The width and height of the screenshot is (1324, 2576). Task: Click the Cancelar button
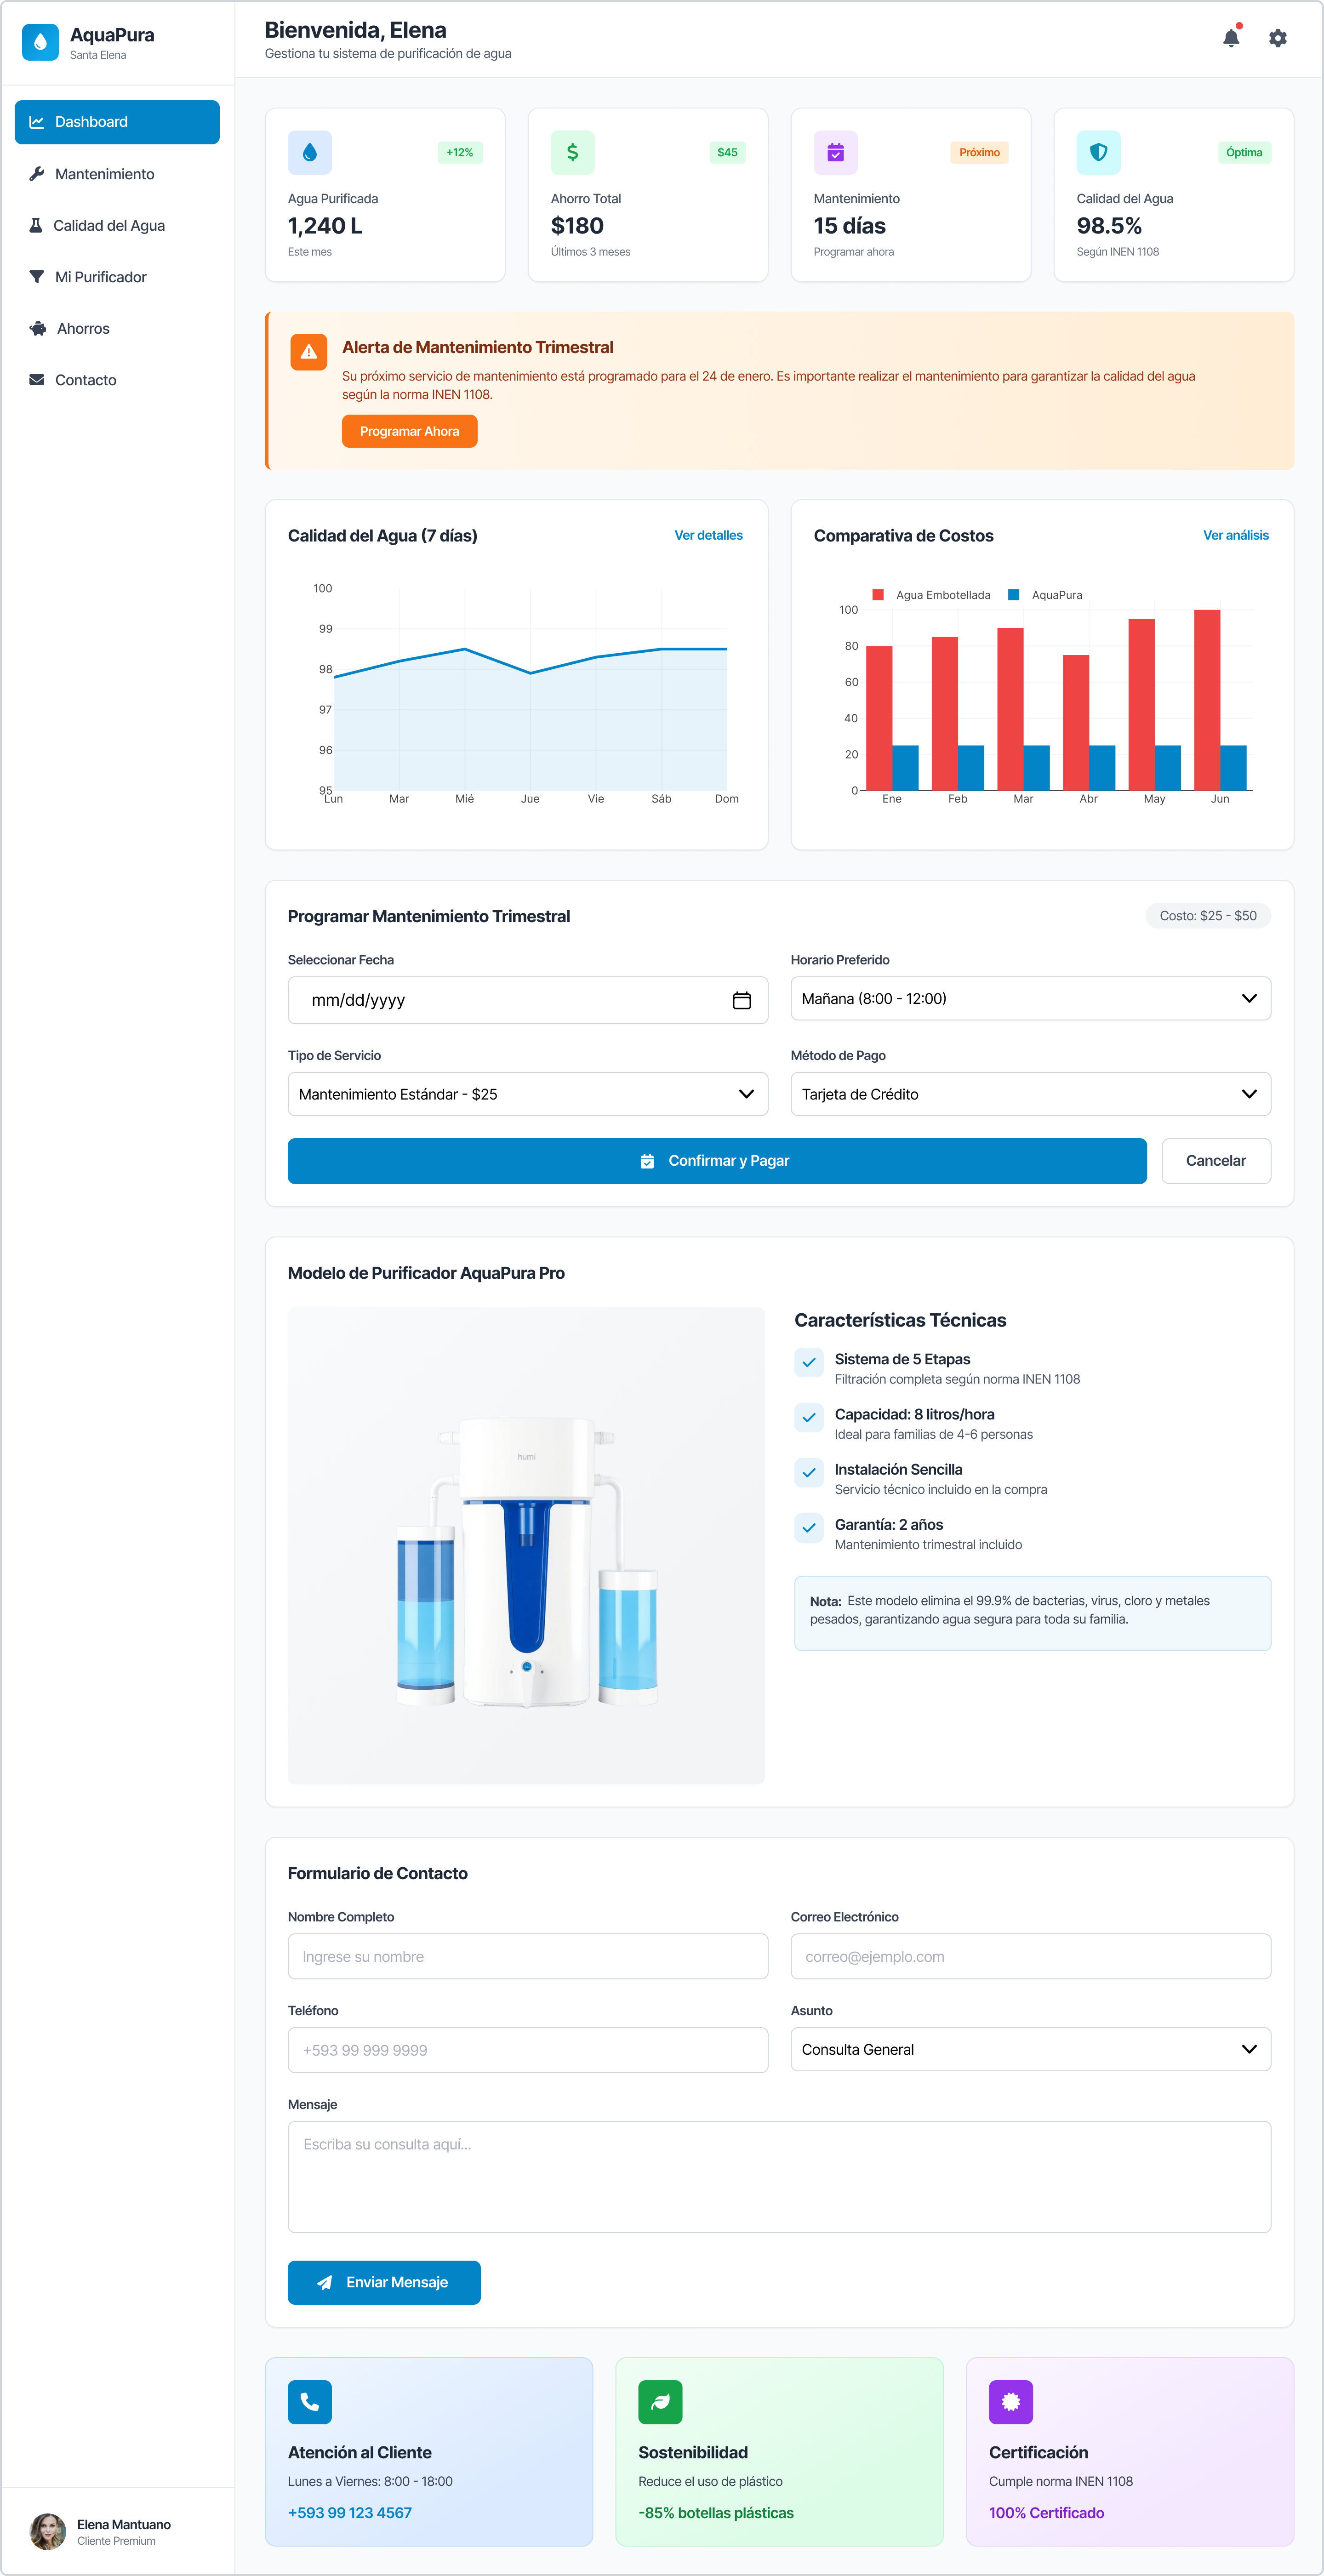coord(1215,1160)
